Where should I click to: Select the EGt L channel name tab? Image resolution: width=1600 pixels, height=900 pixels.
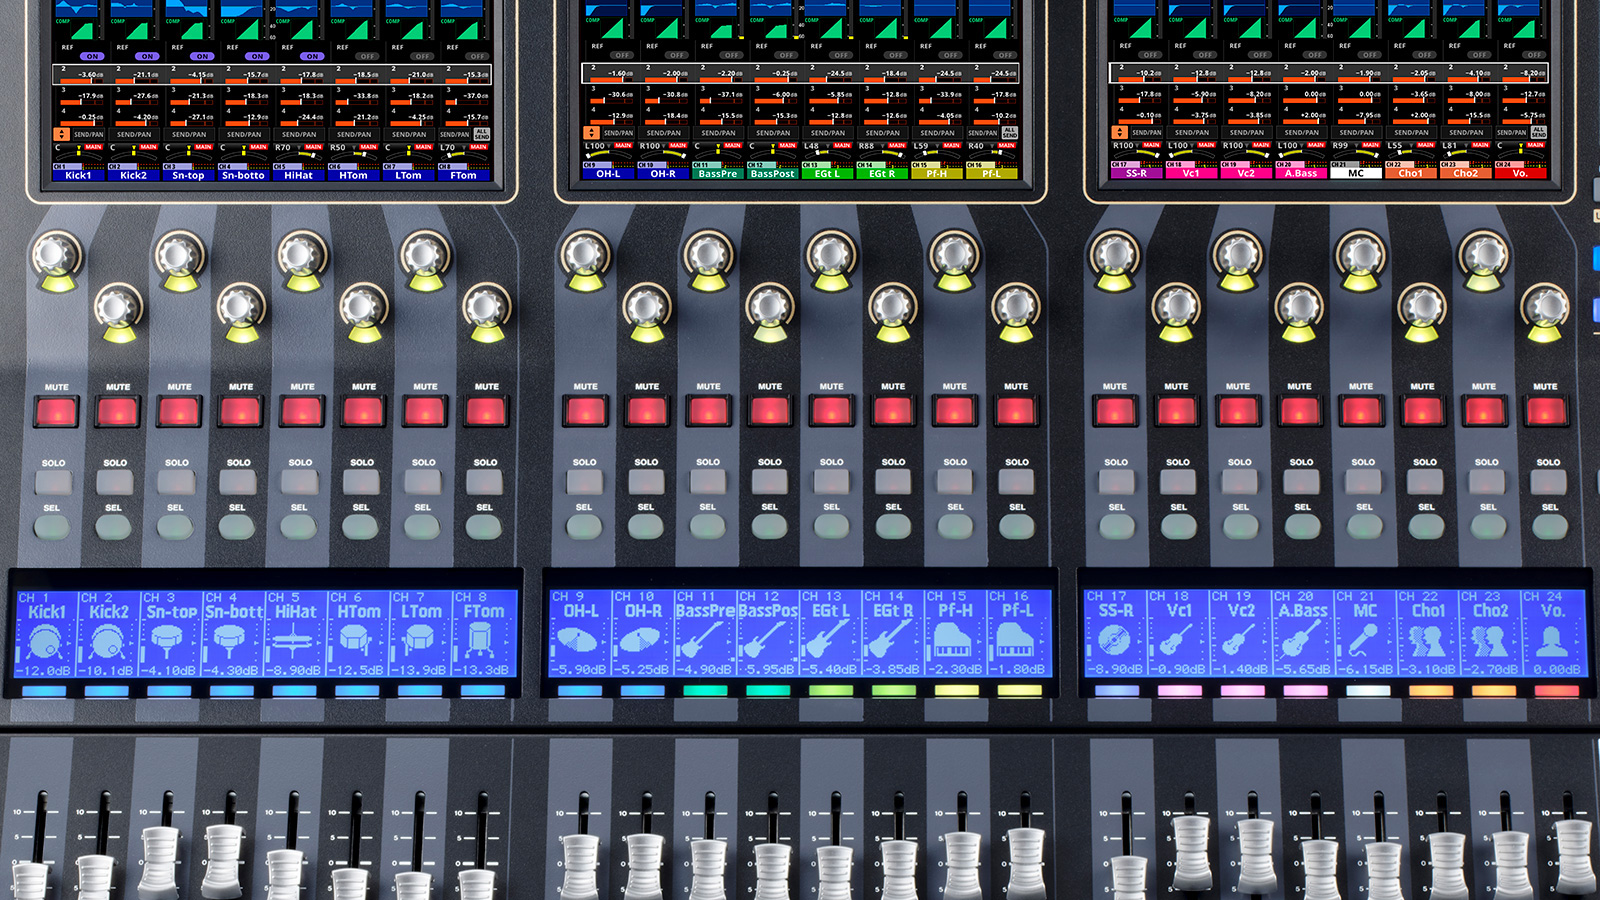click(827, 174)
